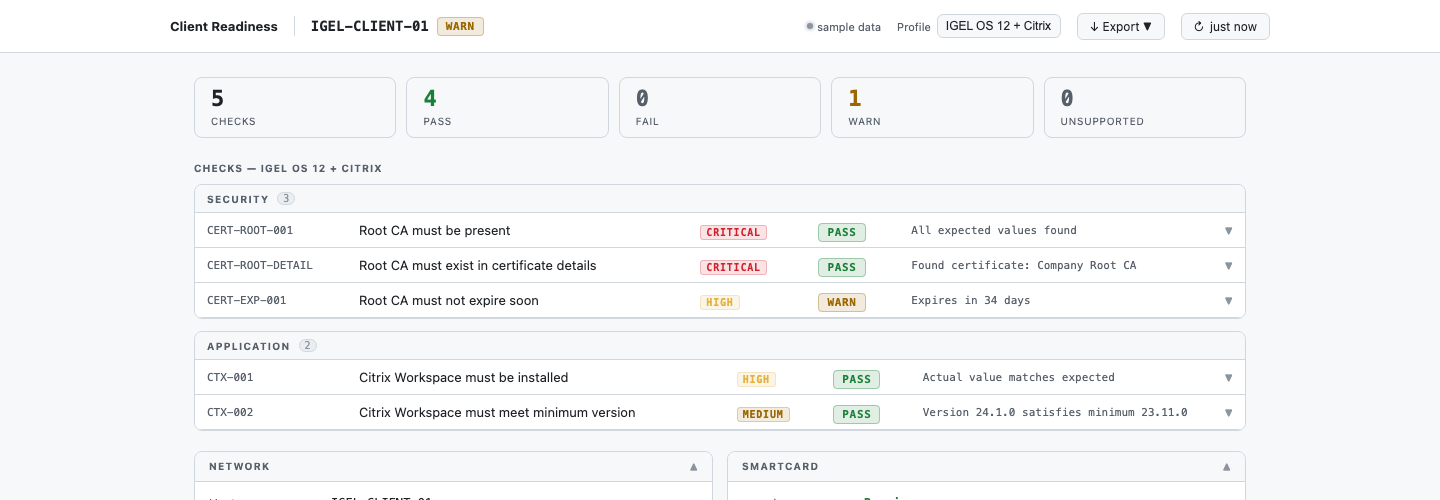This screenshot has width=1440, height=500.
Task: Expand the CERT-ROOT-001 row details
Action: (x=1228, y=231)
